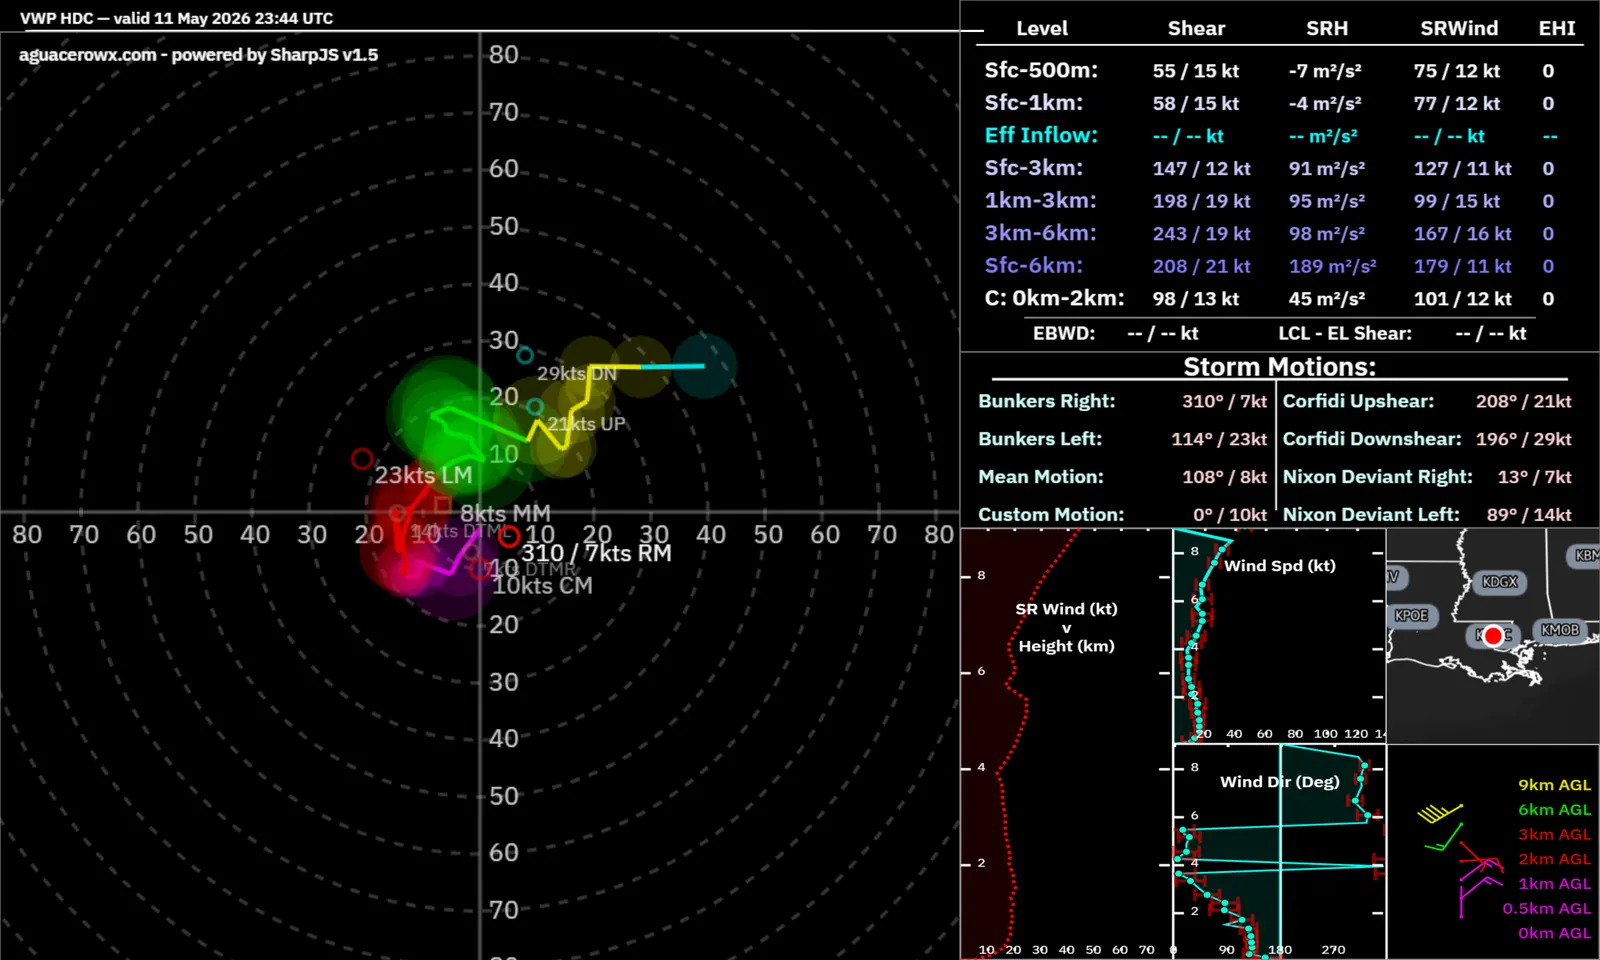Screen dimensions: 1600x960
Task: Click the 'SRWind' column header
Action: (1459, 28)
